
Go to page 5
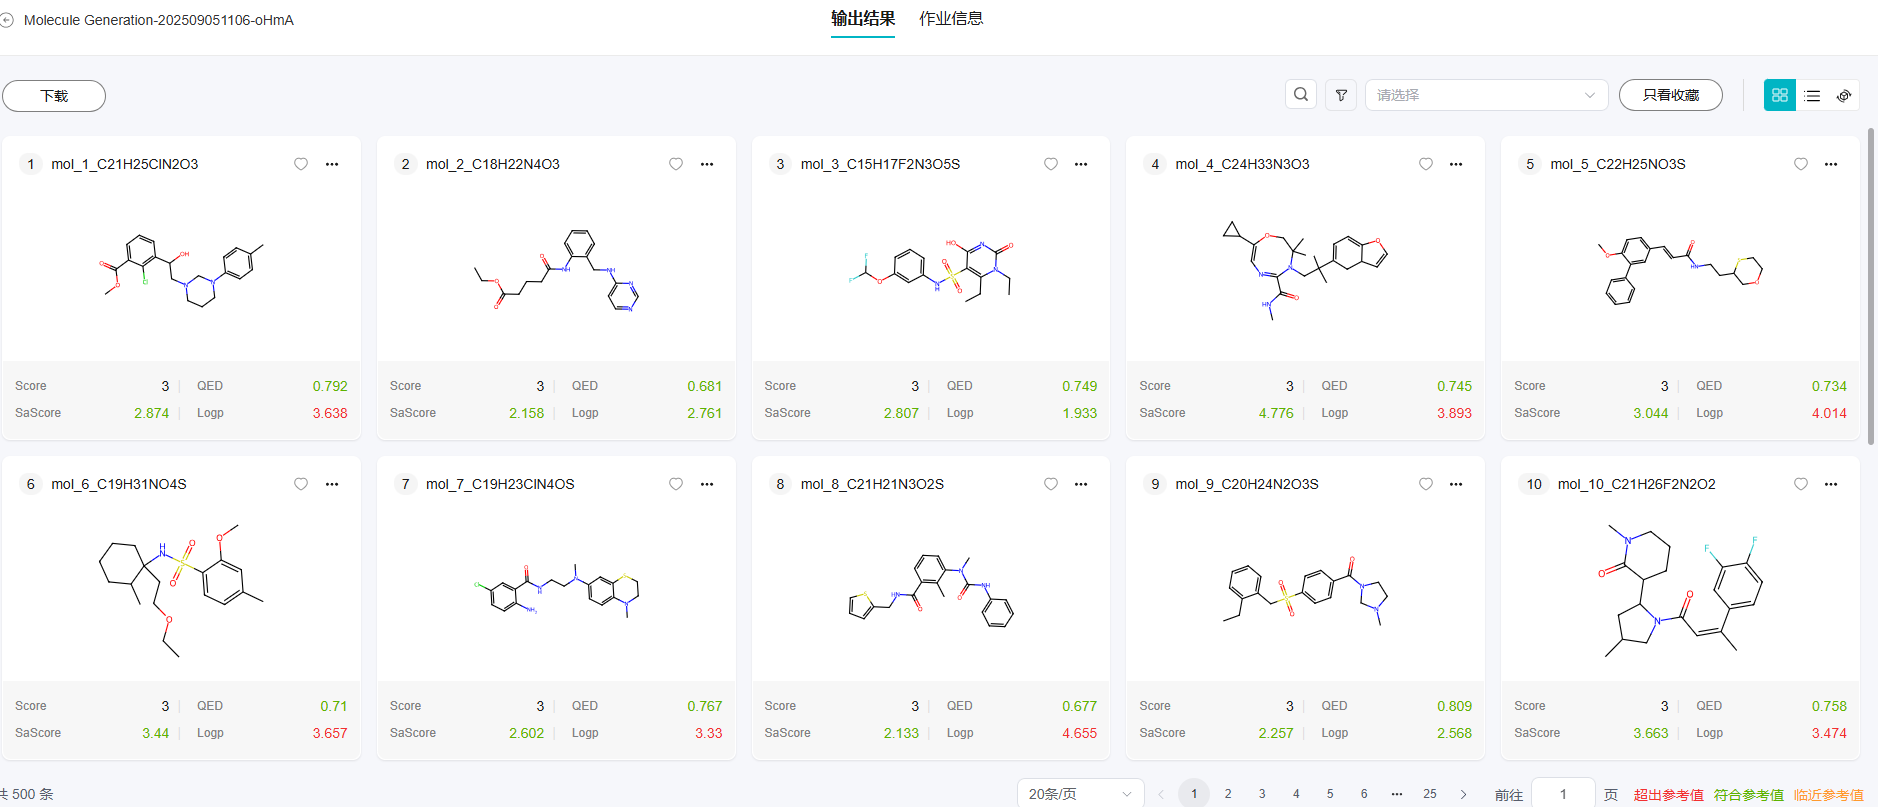point(1330,794)
